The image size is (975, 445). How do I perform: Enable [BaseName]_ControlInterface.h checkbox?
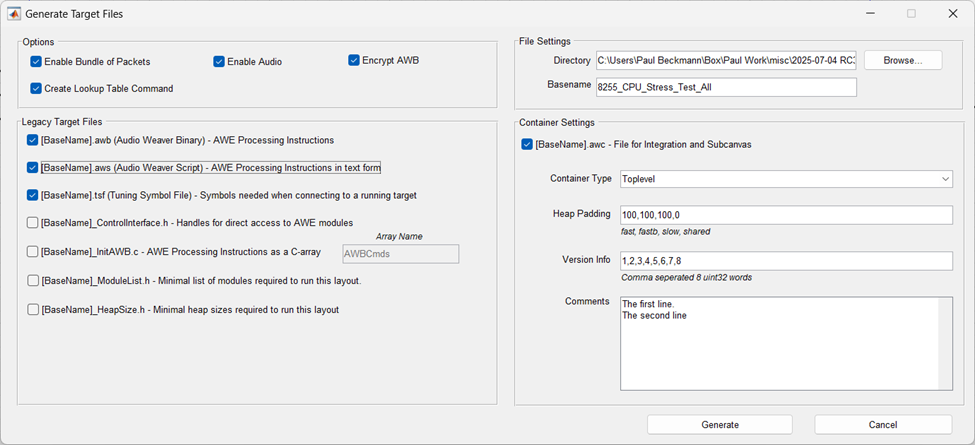click(x=33, y=222)
